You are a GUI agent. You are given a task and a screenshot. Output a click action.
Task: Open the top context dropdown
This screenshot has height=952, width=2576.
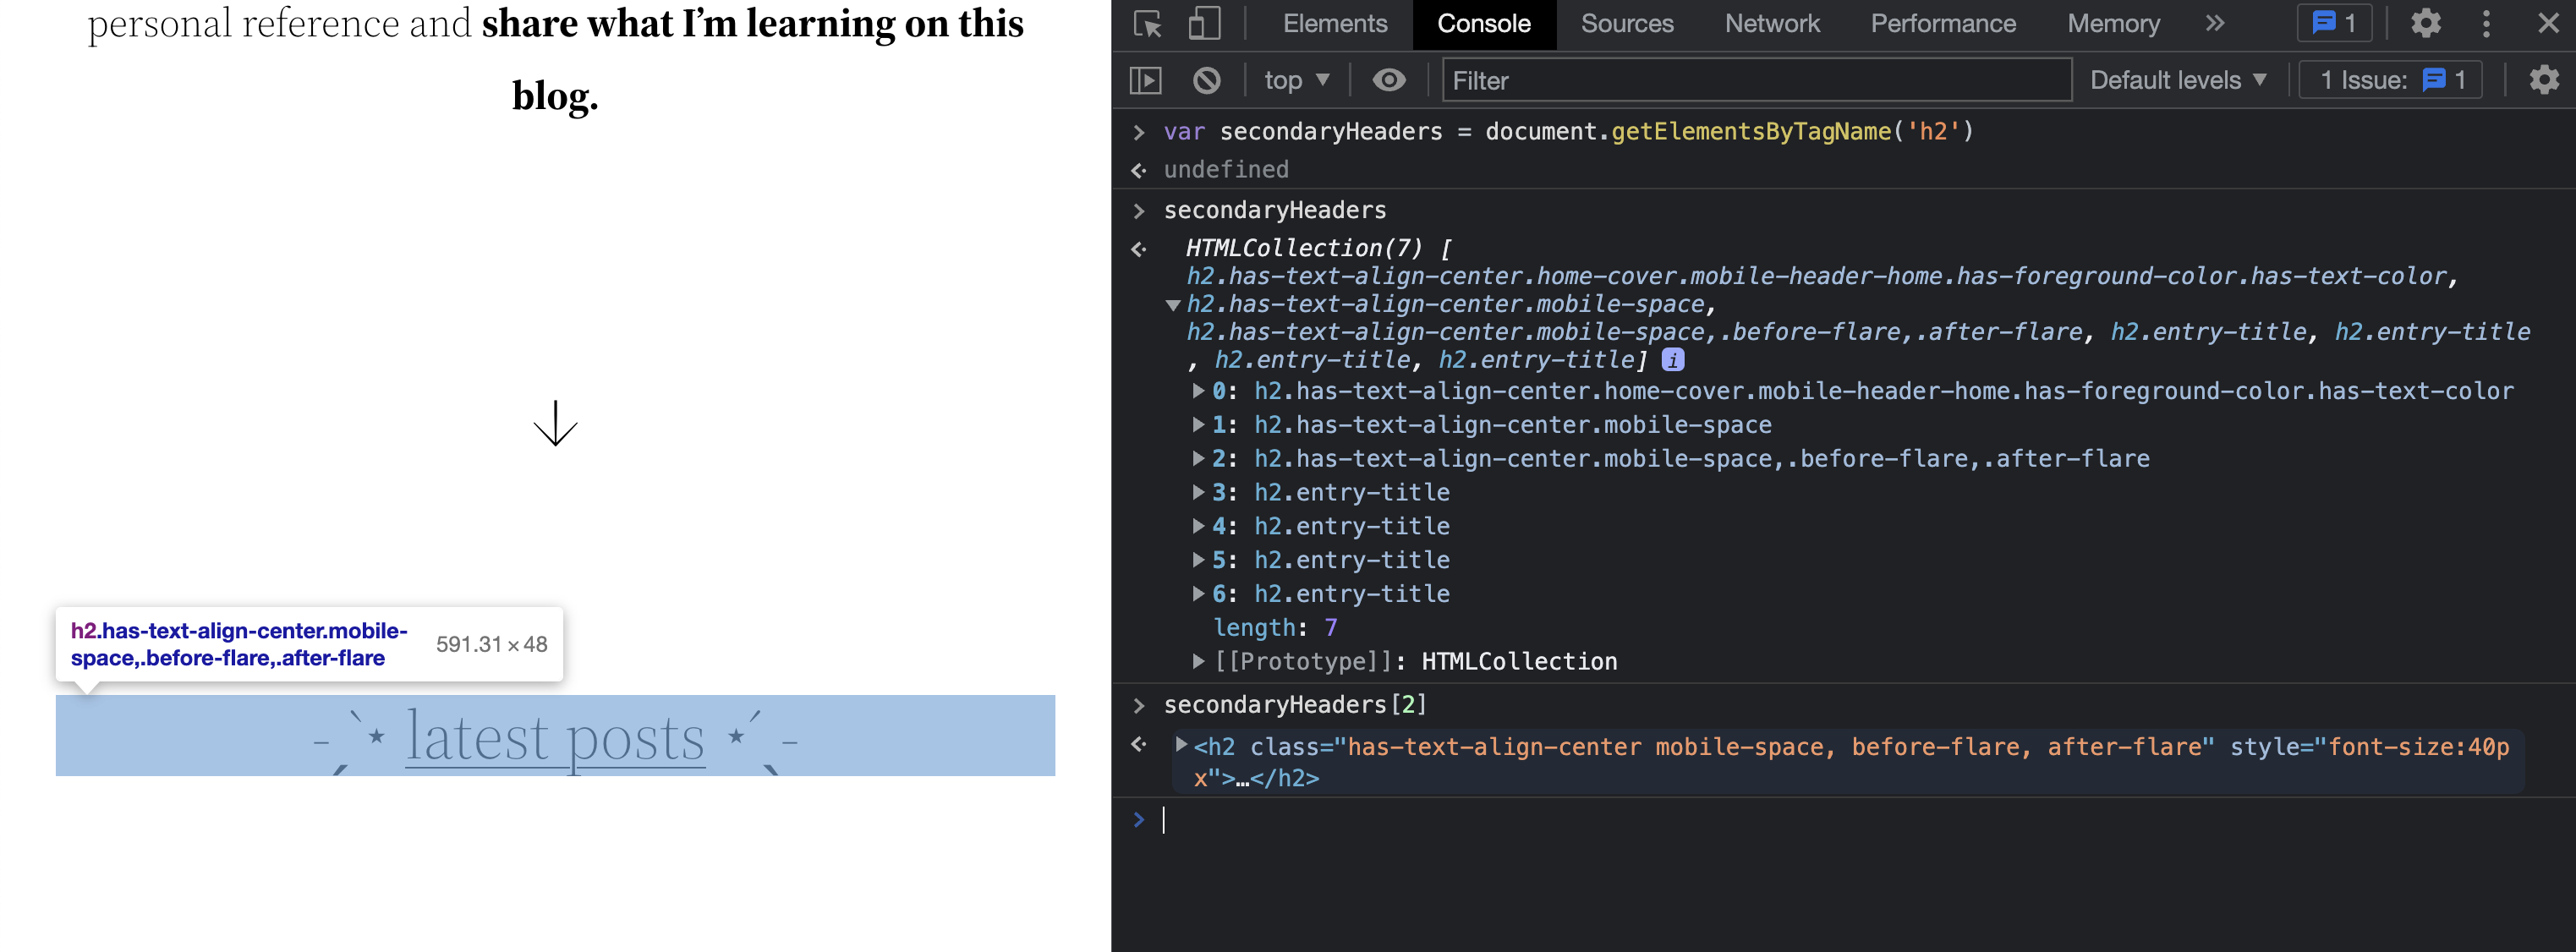(1296, 80)
